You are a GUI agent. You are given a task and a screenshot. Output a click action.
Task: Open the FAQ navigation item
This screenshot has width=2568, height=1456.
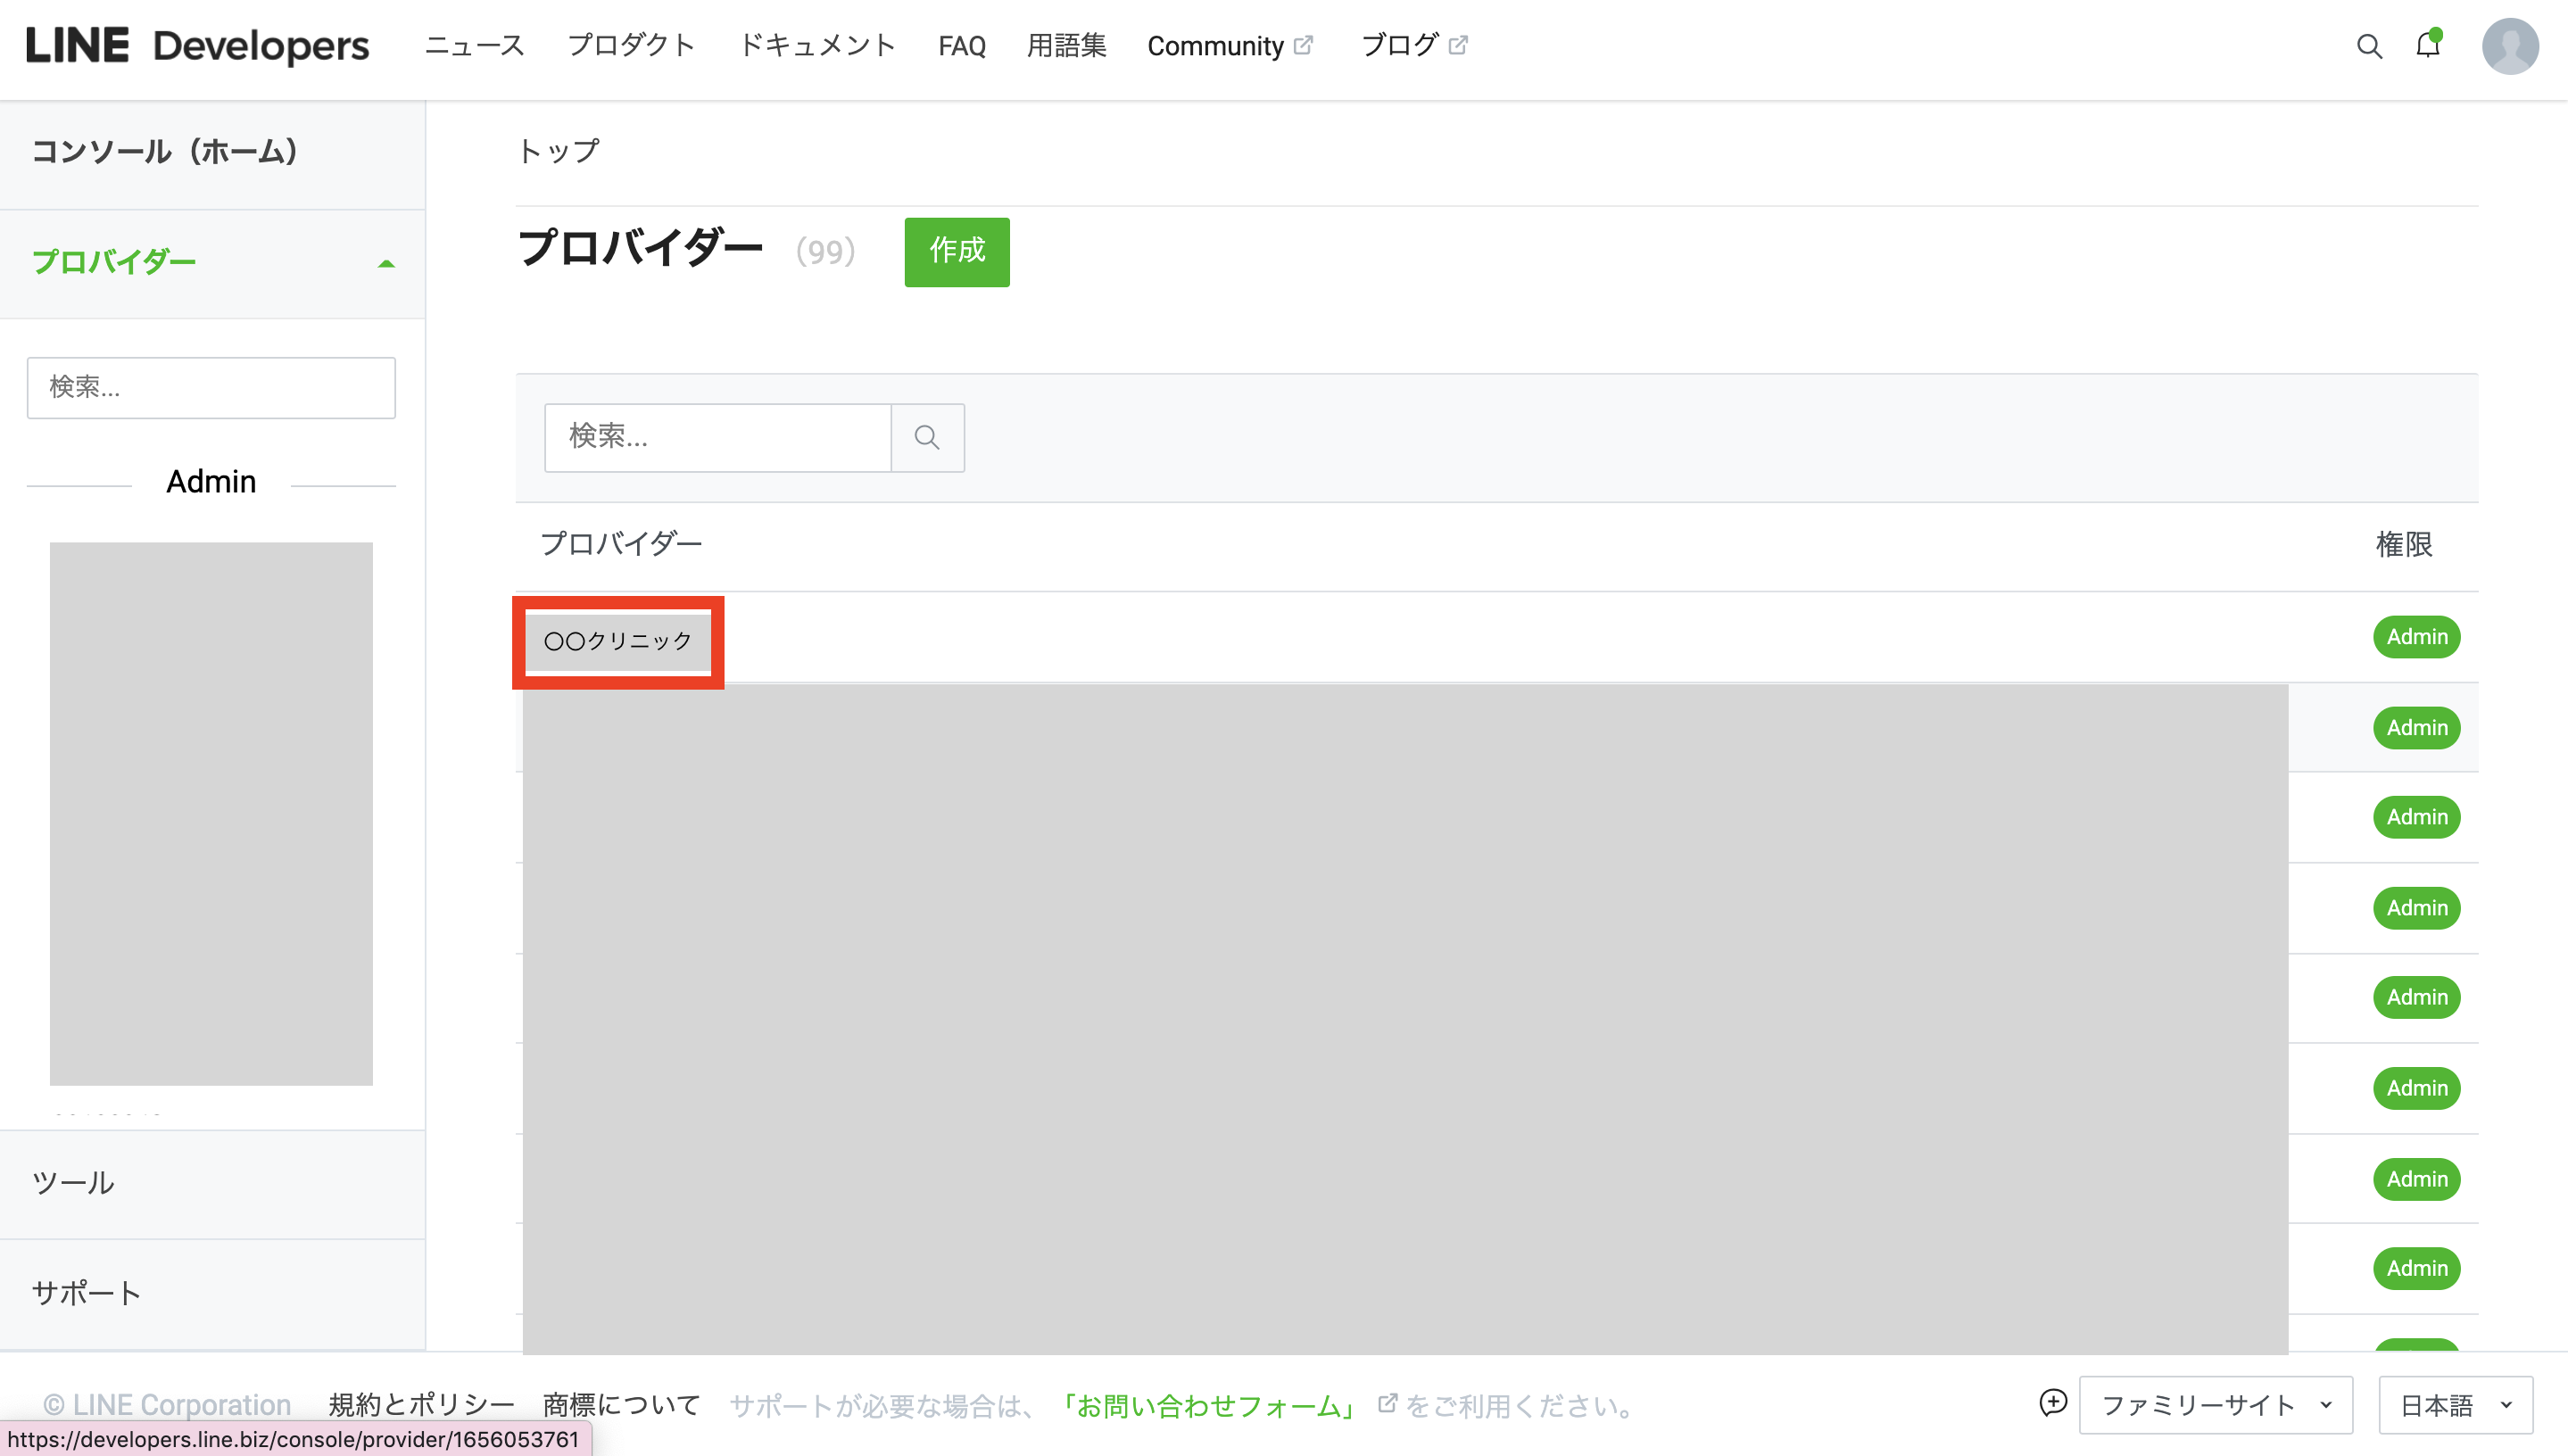[961, 46]
